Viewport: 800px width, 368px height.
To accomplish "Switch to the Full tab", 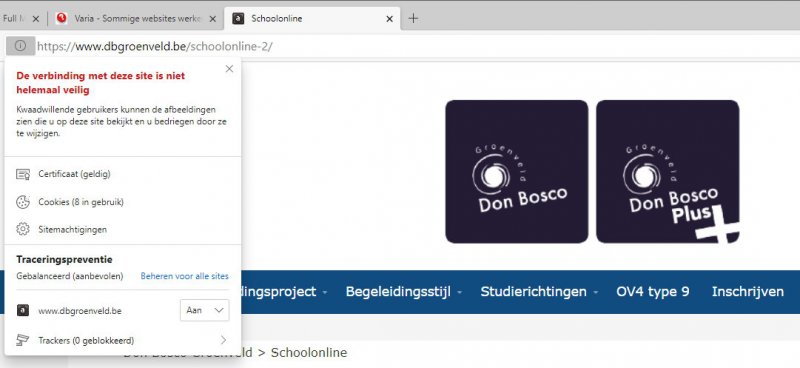I will coord(13,19).
